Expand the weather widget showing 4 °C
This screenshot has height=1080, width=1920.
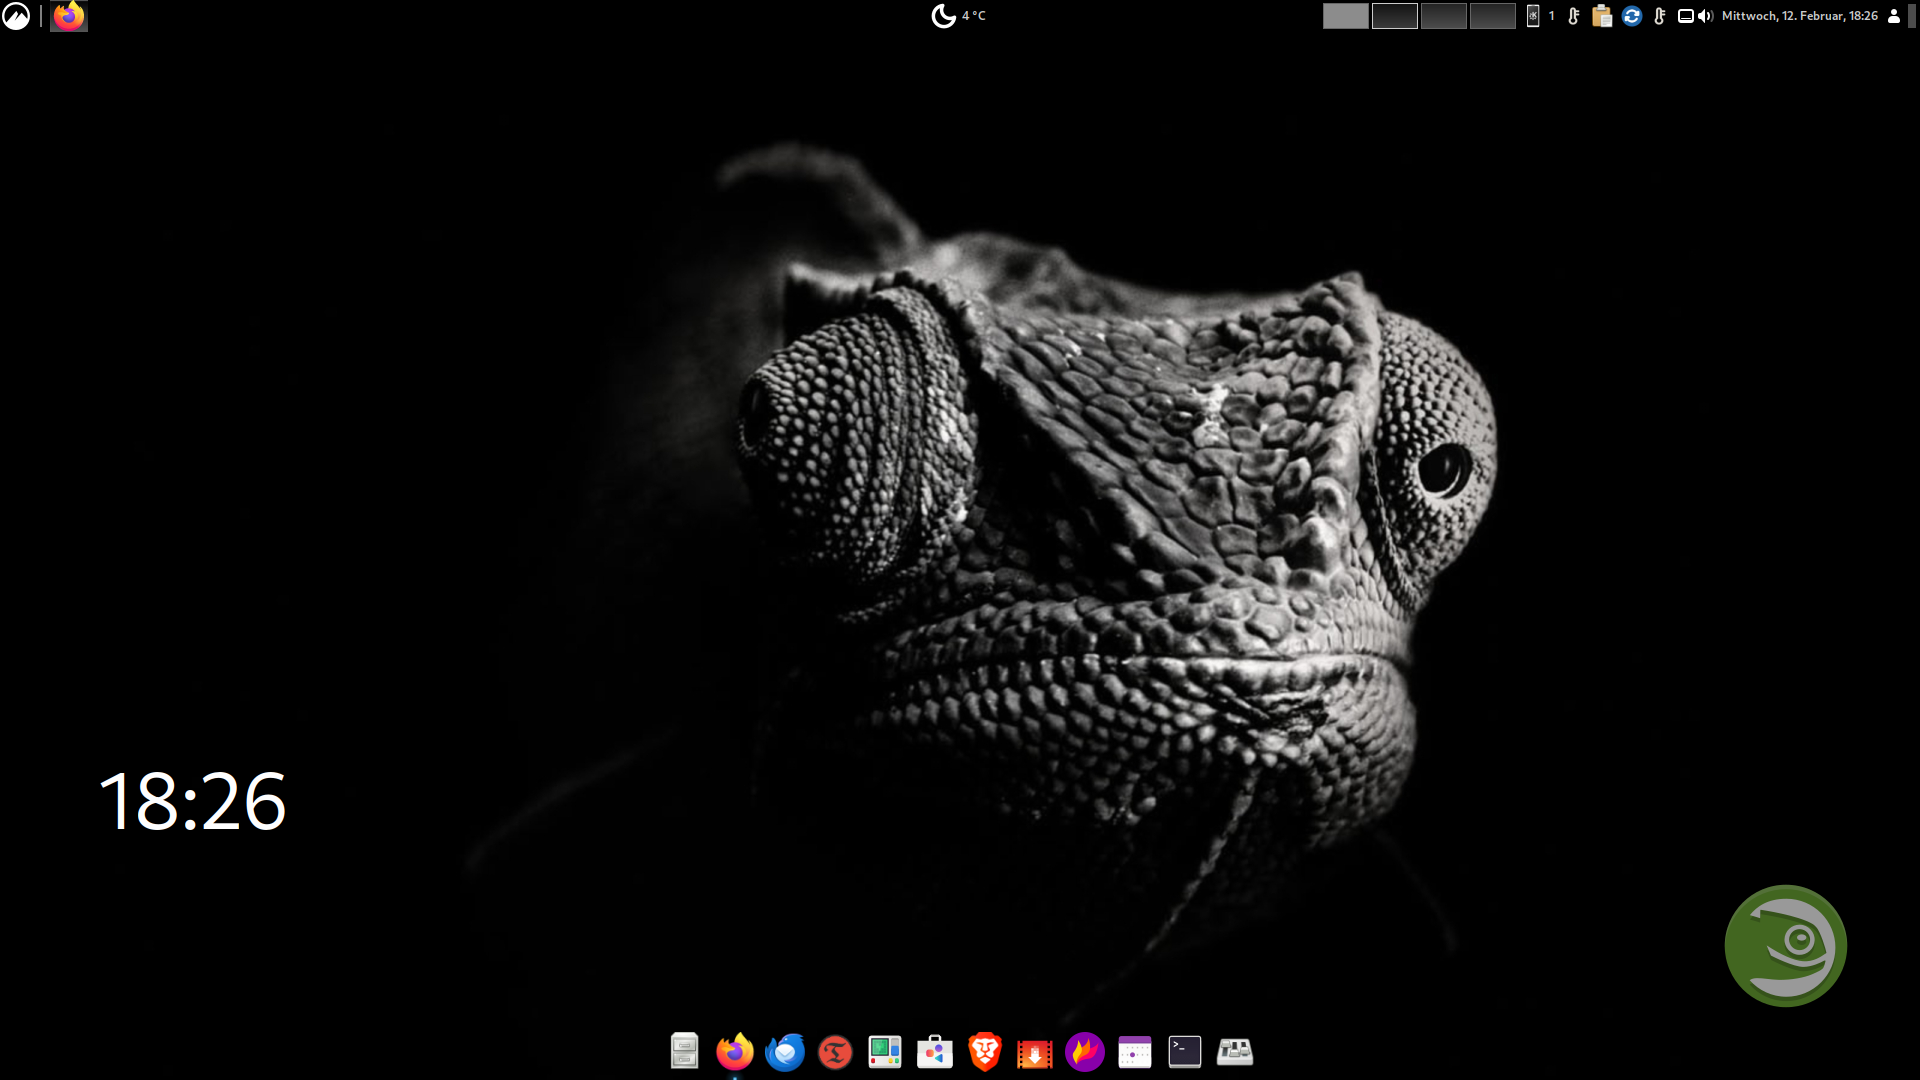[x=958, y=16]
